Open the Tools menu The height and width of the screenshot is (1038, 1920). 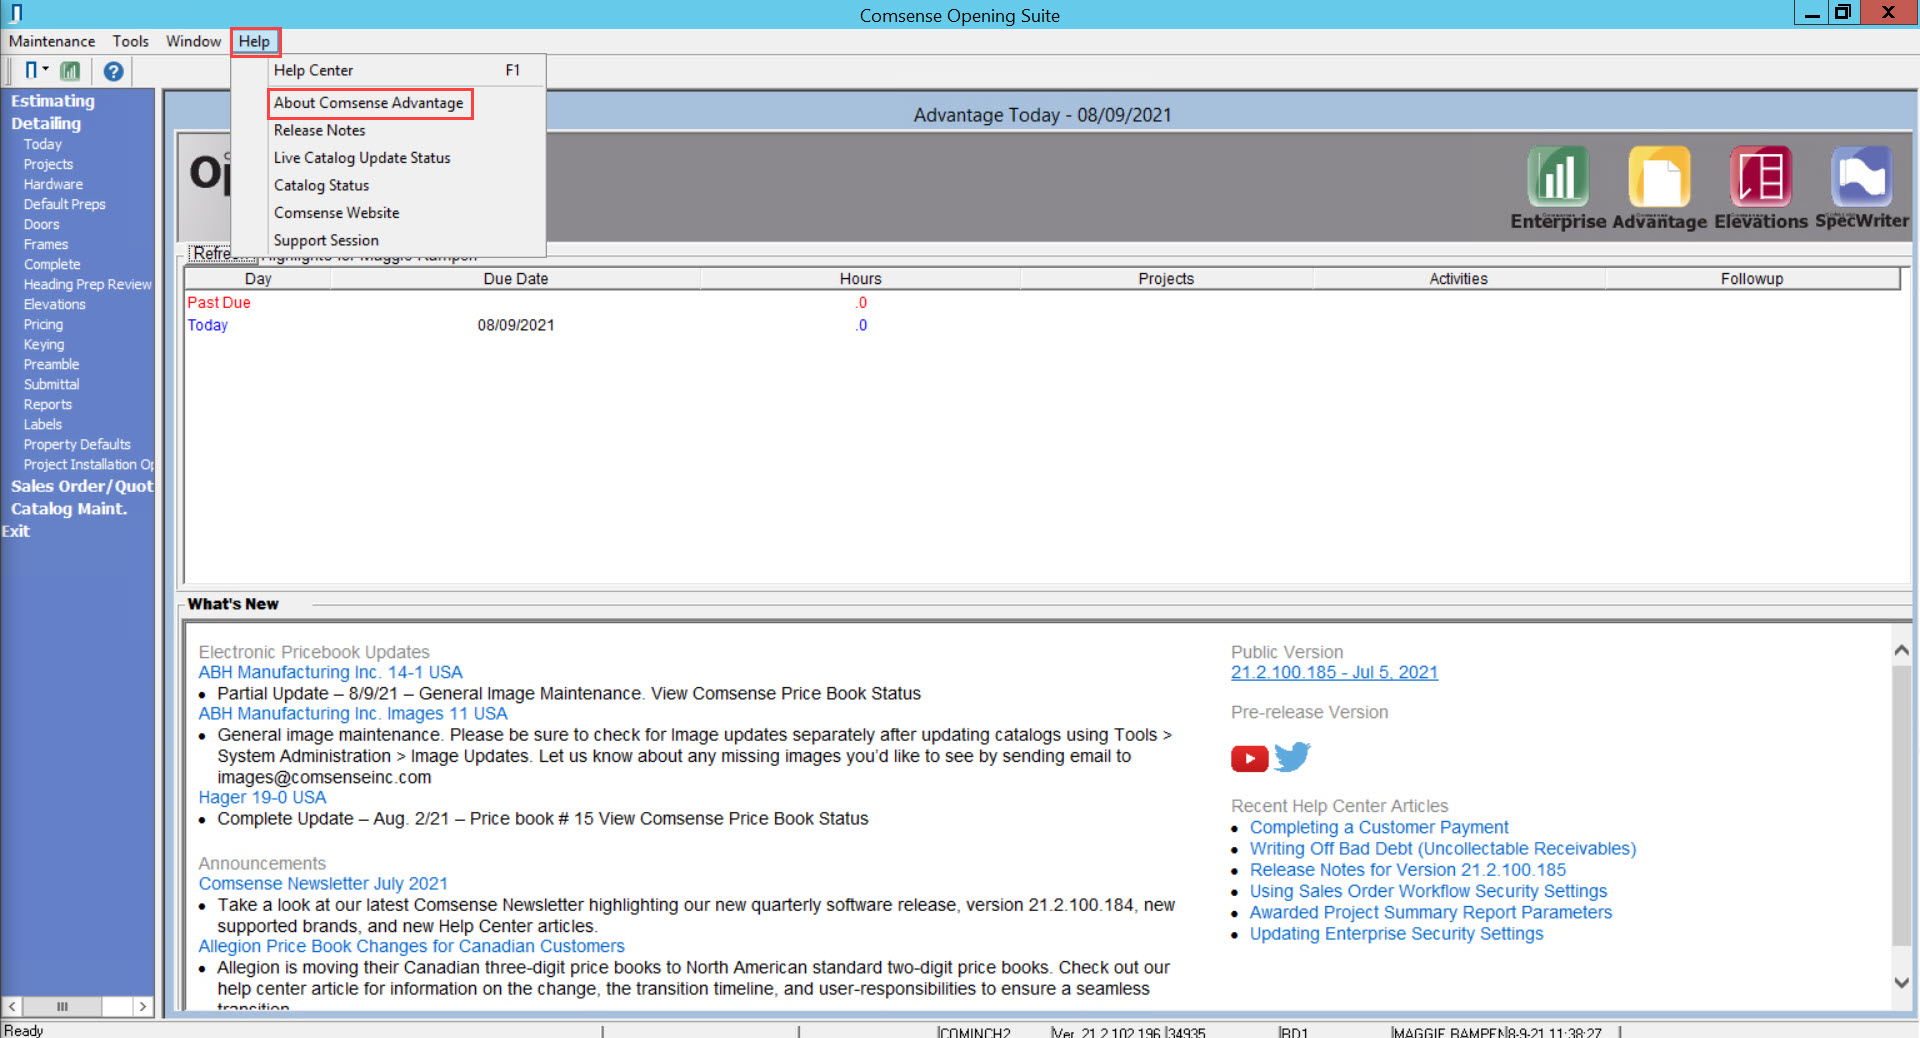(x=130, y=41)
